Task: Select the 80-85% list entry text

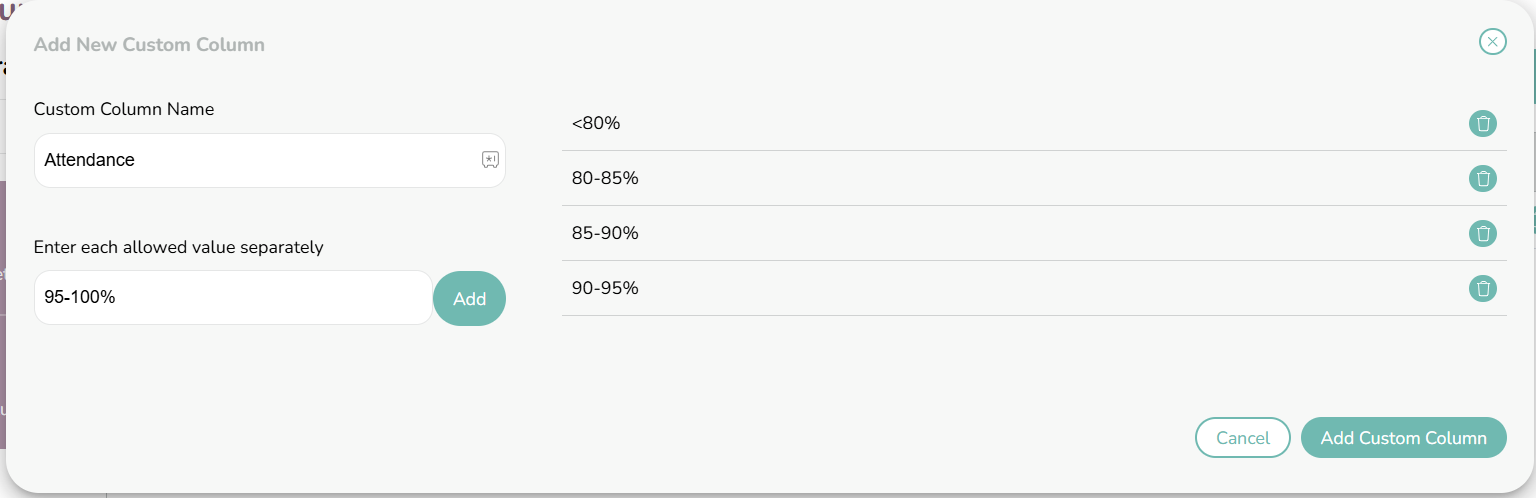Action: (x=605, y=178)
